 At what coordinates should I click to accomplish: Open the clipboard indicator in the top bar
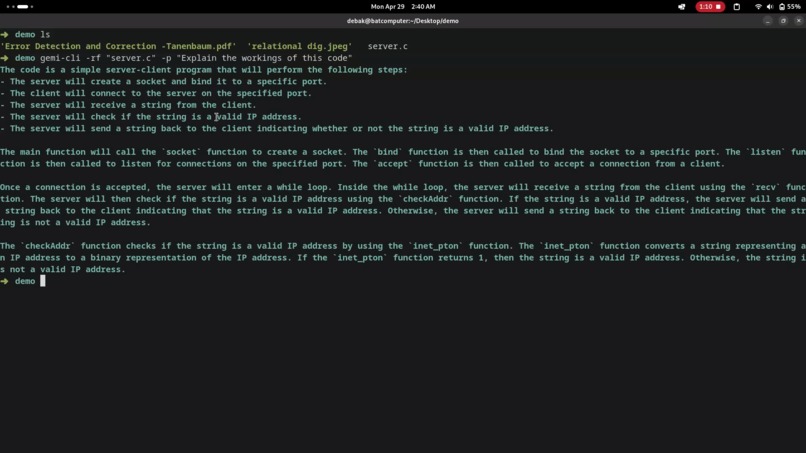(x=737, y=7)
